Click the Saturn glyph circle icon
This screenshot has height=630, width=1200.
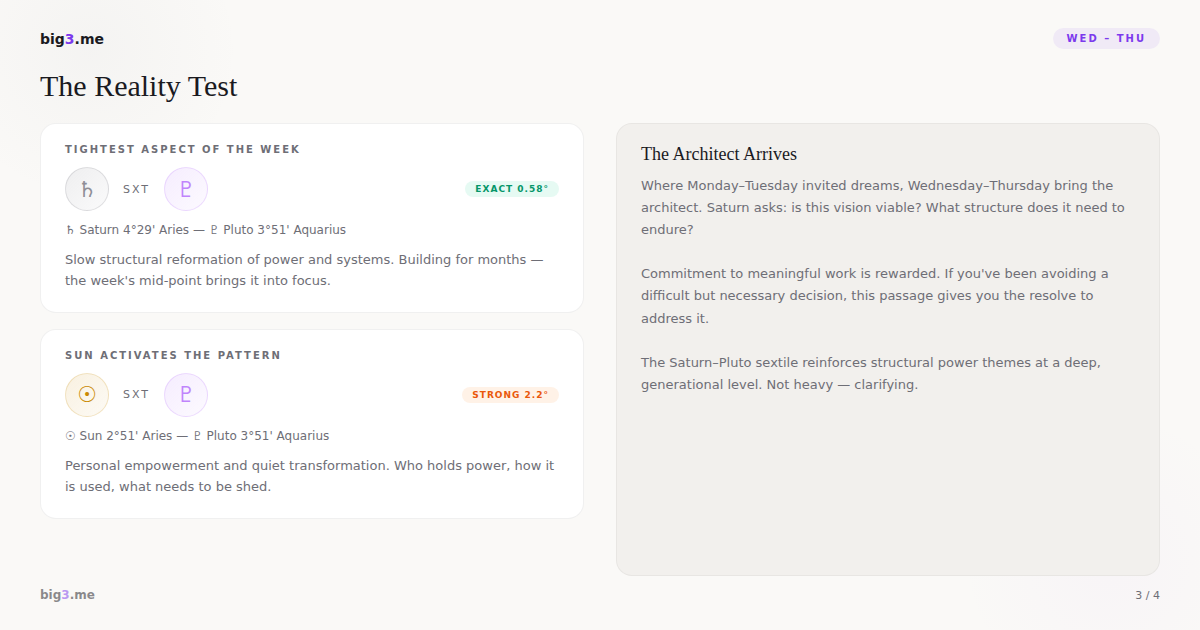(87, 189)
